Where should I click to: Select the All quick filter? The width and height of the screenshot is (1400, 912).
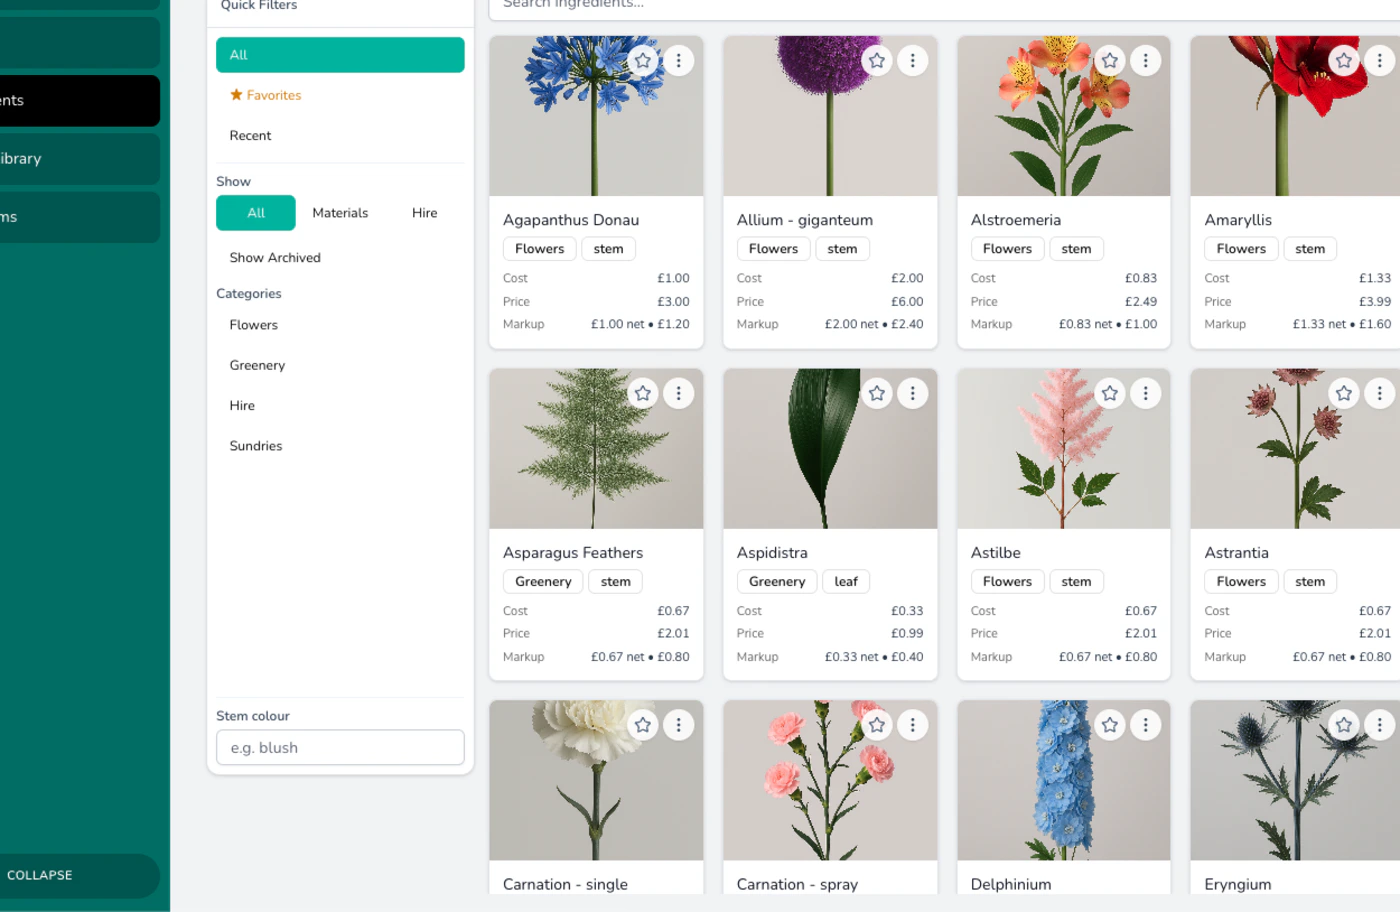pos(340,55)
